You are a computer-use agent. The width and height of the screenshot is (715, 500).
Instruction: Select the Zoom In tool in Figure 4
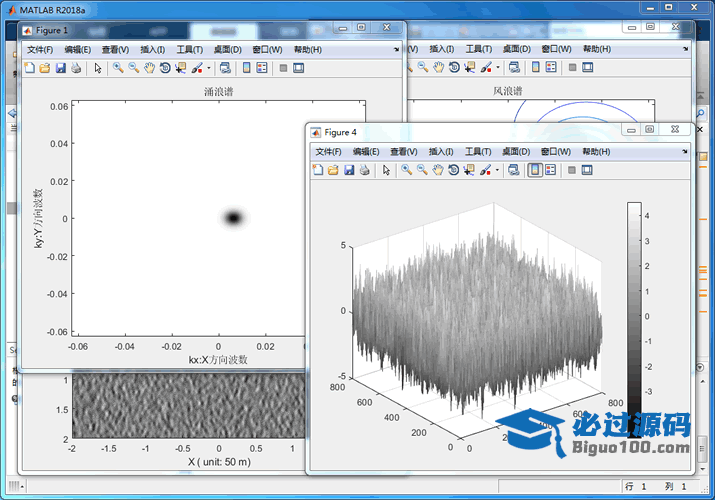coord(406,170)
